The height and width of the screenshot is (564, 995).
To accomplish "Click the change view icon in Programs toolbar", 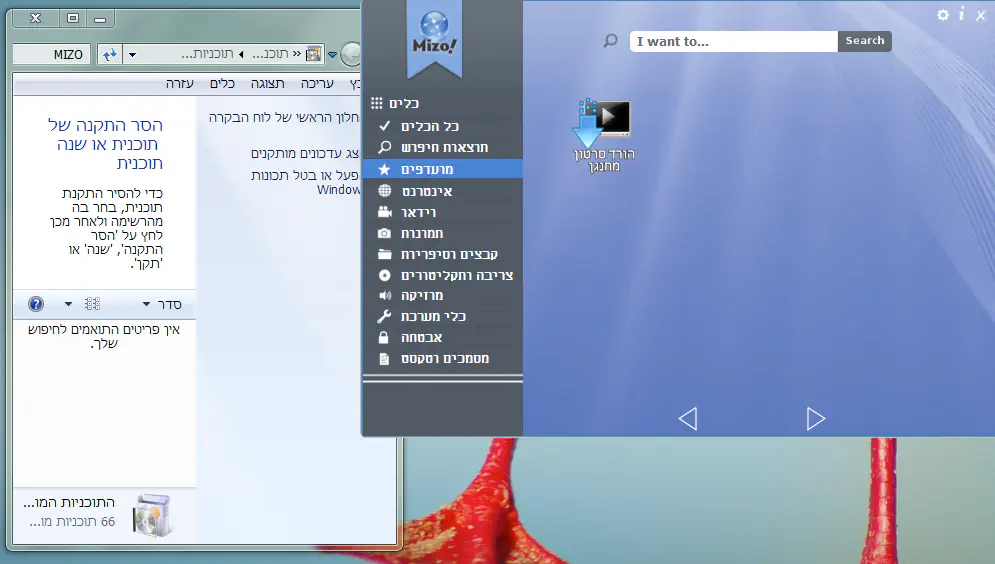I will coord(93,304).
